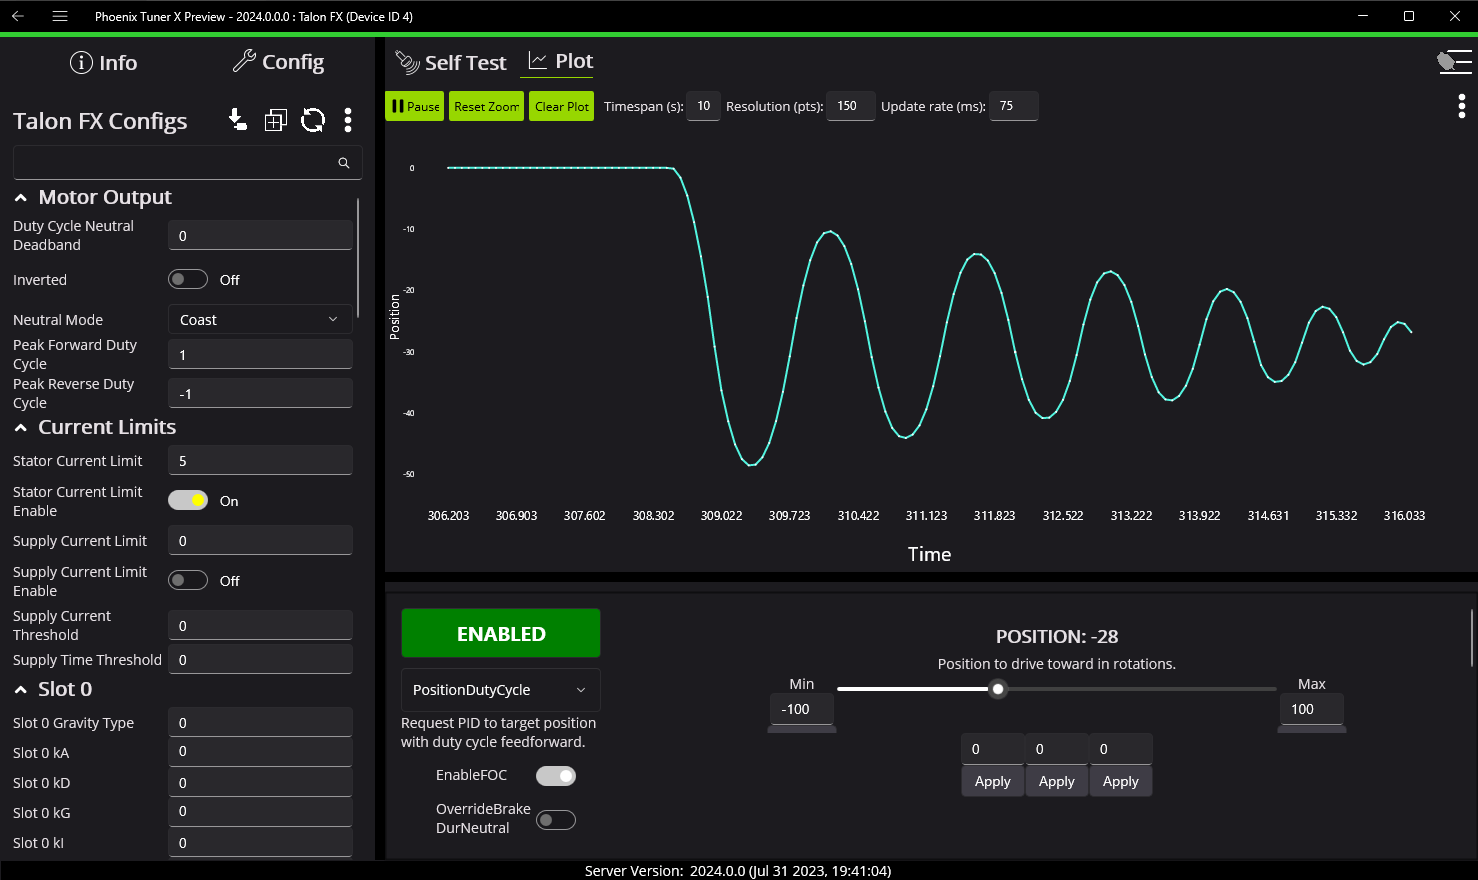Click the POSITION: -28 label

tap(1057, 636)
